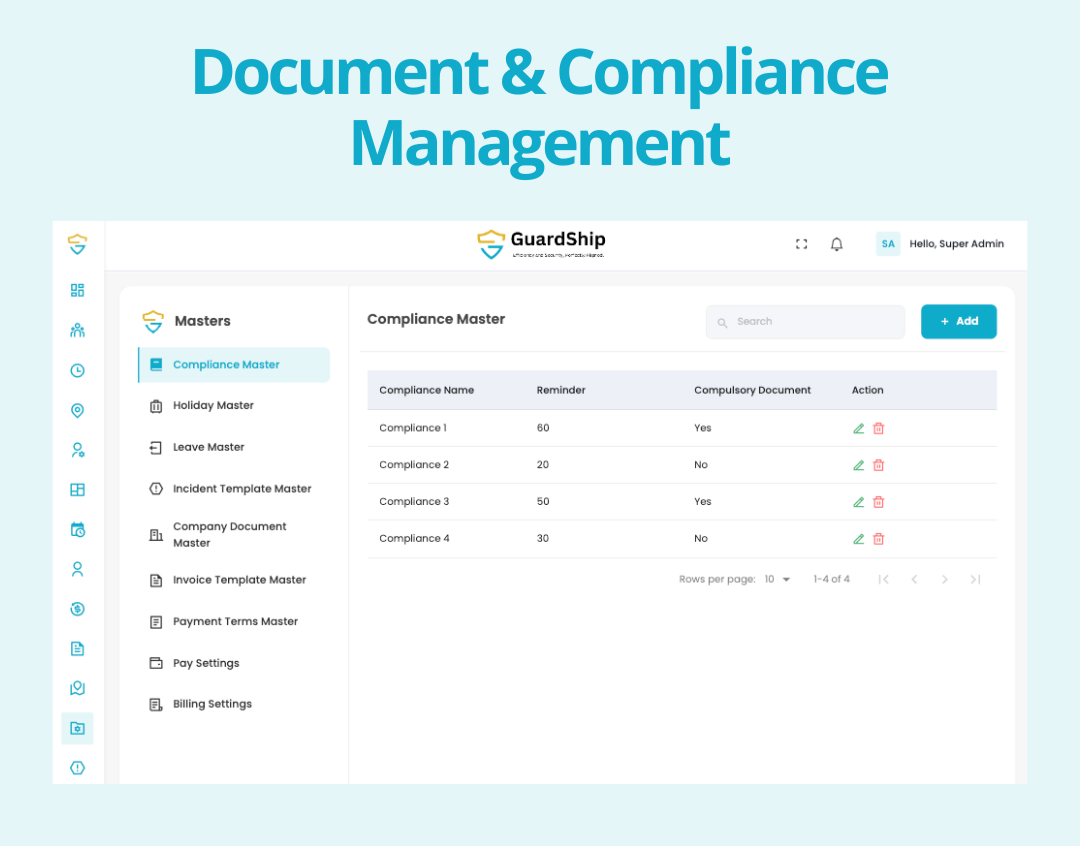
Task: Open Leave Master menu item
Action: [x=234, y=447]
